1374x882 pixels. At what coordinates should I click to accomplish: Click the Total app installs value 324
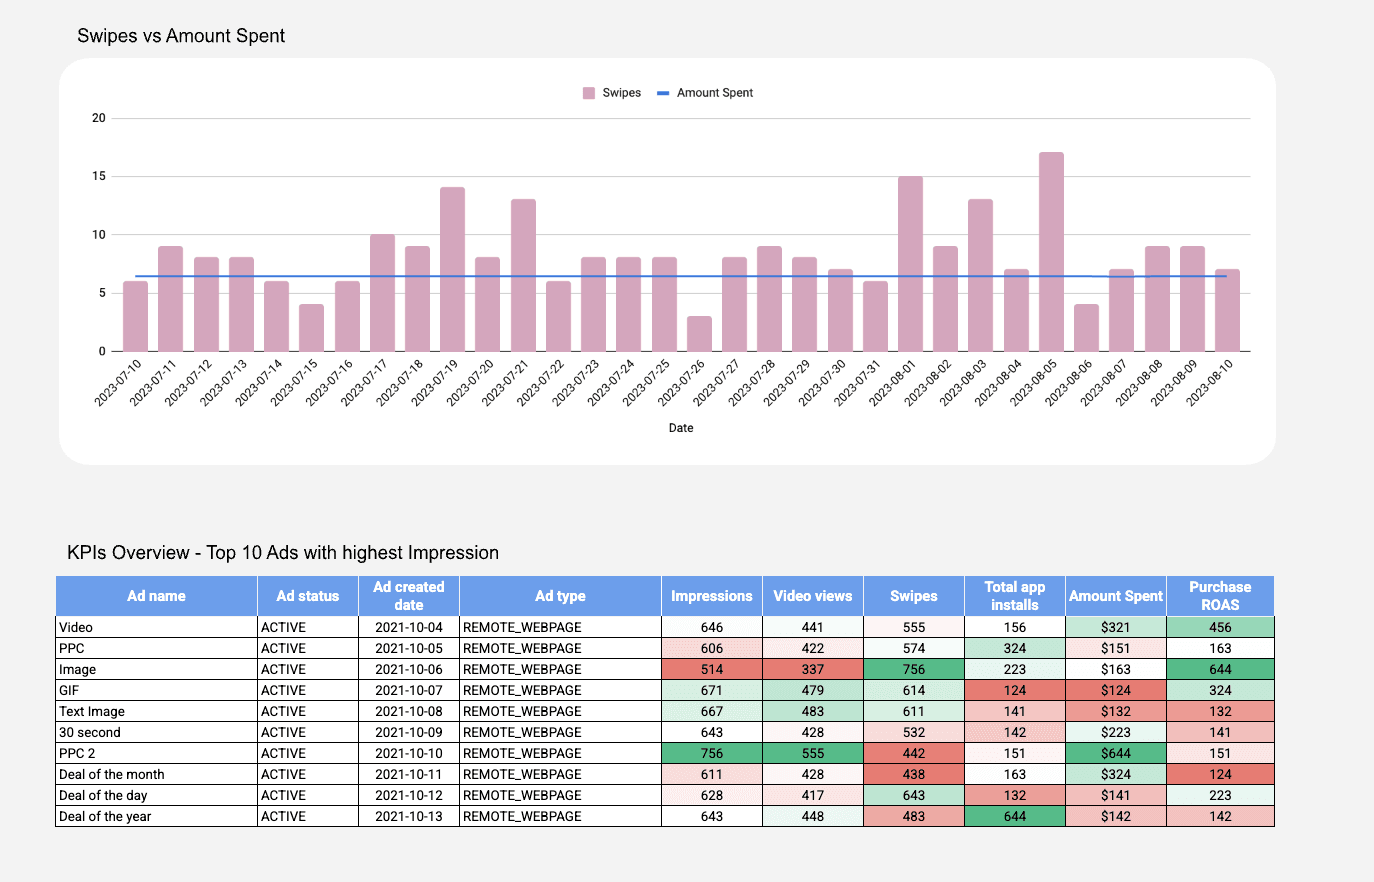click(x=1015, y=649)
